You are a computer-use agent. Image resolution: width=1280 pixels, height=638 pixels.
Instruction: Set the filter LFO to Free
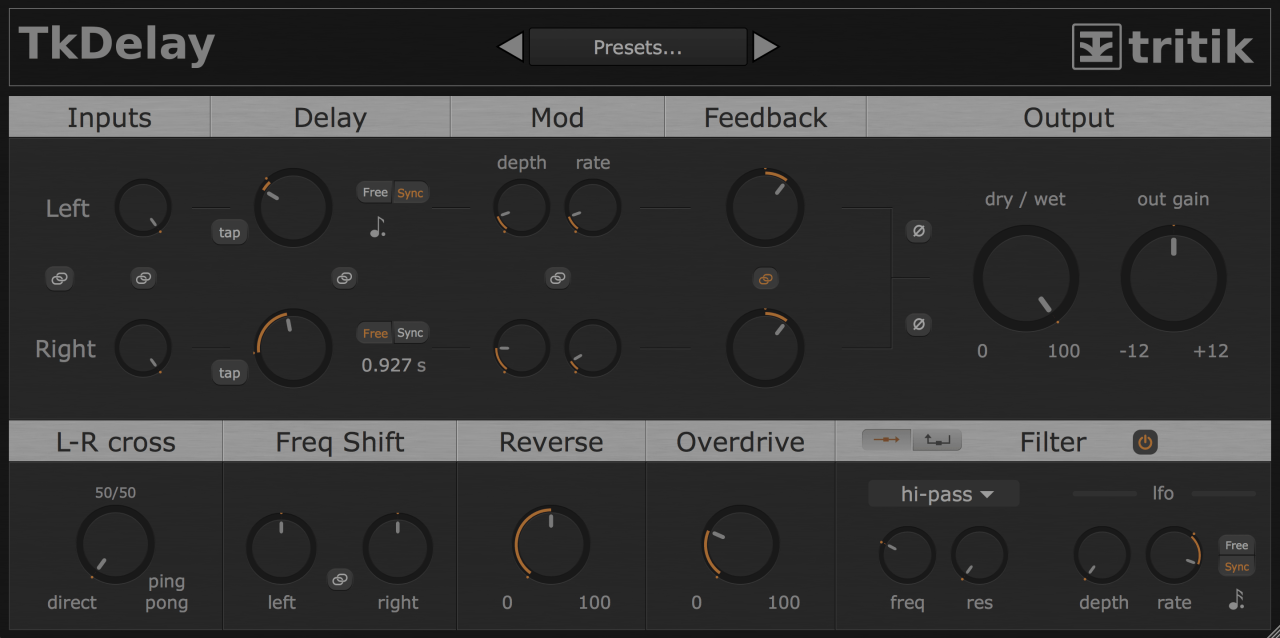coord(1237,545)
